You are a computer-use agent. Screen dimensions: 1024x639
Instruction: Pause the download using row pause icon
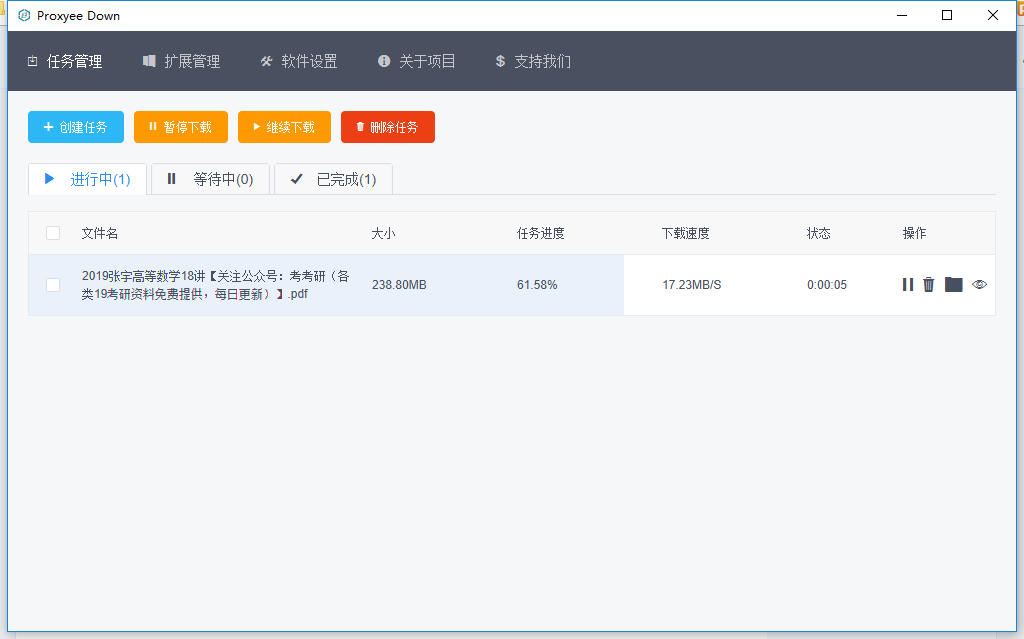point(908,285)
